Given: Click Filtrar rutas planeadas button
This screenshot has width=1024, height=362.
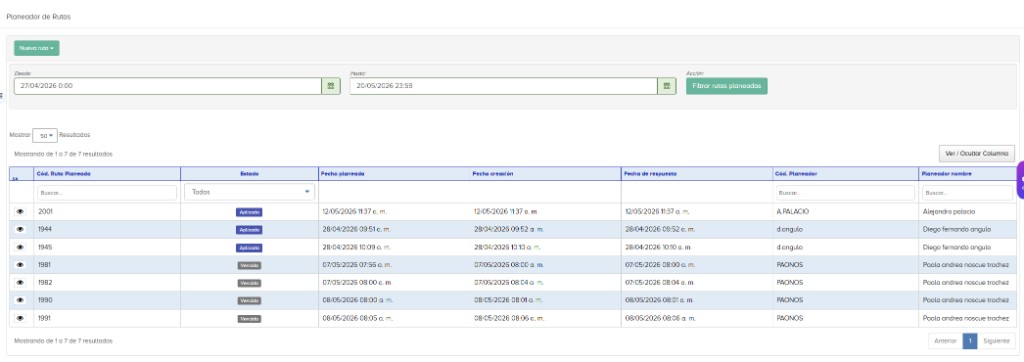Looking at the screenshot, I should (726, 86).
